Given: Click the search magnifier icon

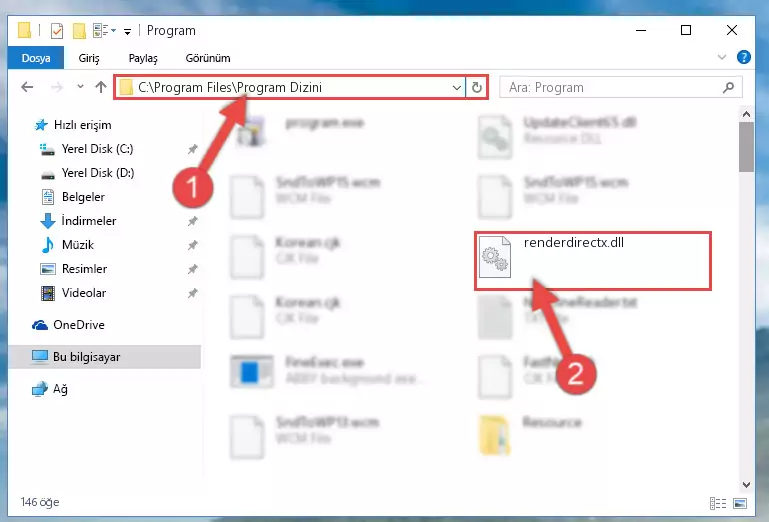Looking at the screenshot, I should point(728,87).
